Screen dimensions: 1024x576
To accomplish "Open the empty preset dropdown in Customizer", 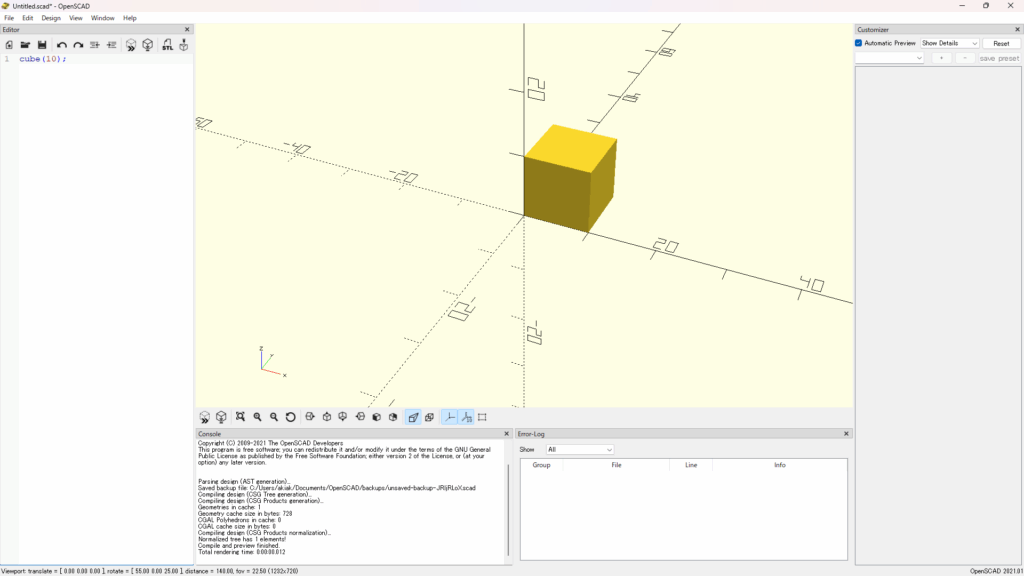I will tap(890, 58).
